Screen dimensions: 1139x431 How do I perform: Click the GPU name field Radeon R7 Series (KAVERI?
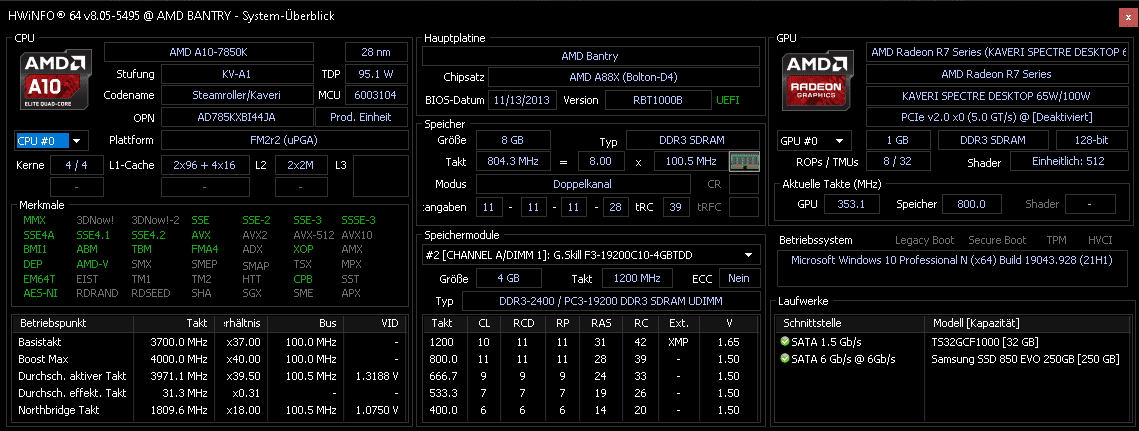[997, 52]
